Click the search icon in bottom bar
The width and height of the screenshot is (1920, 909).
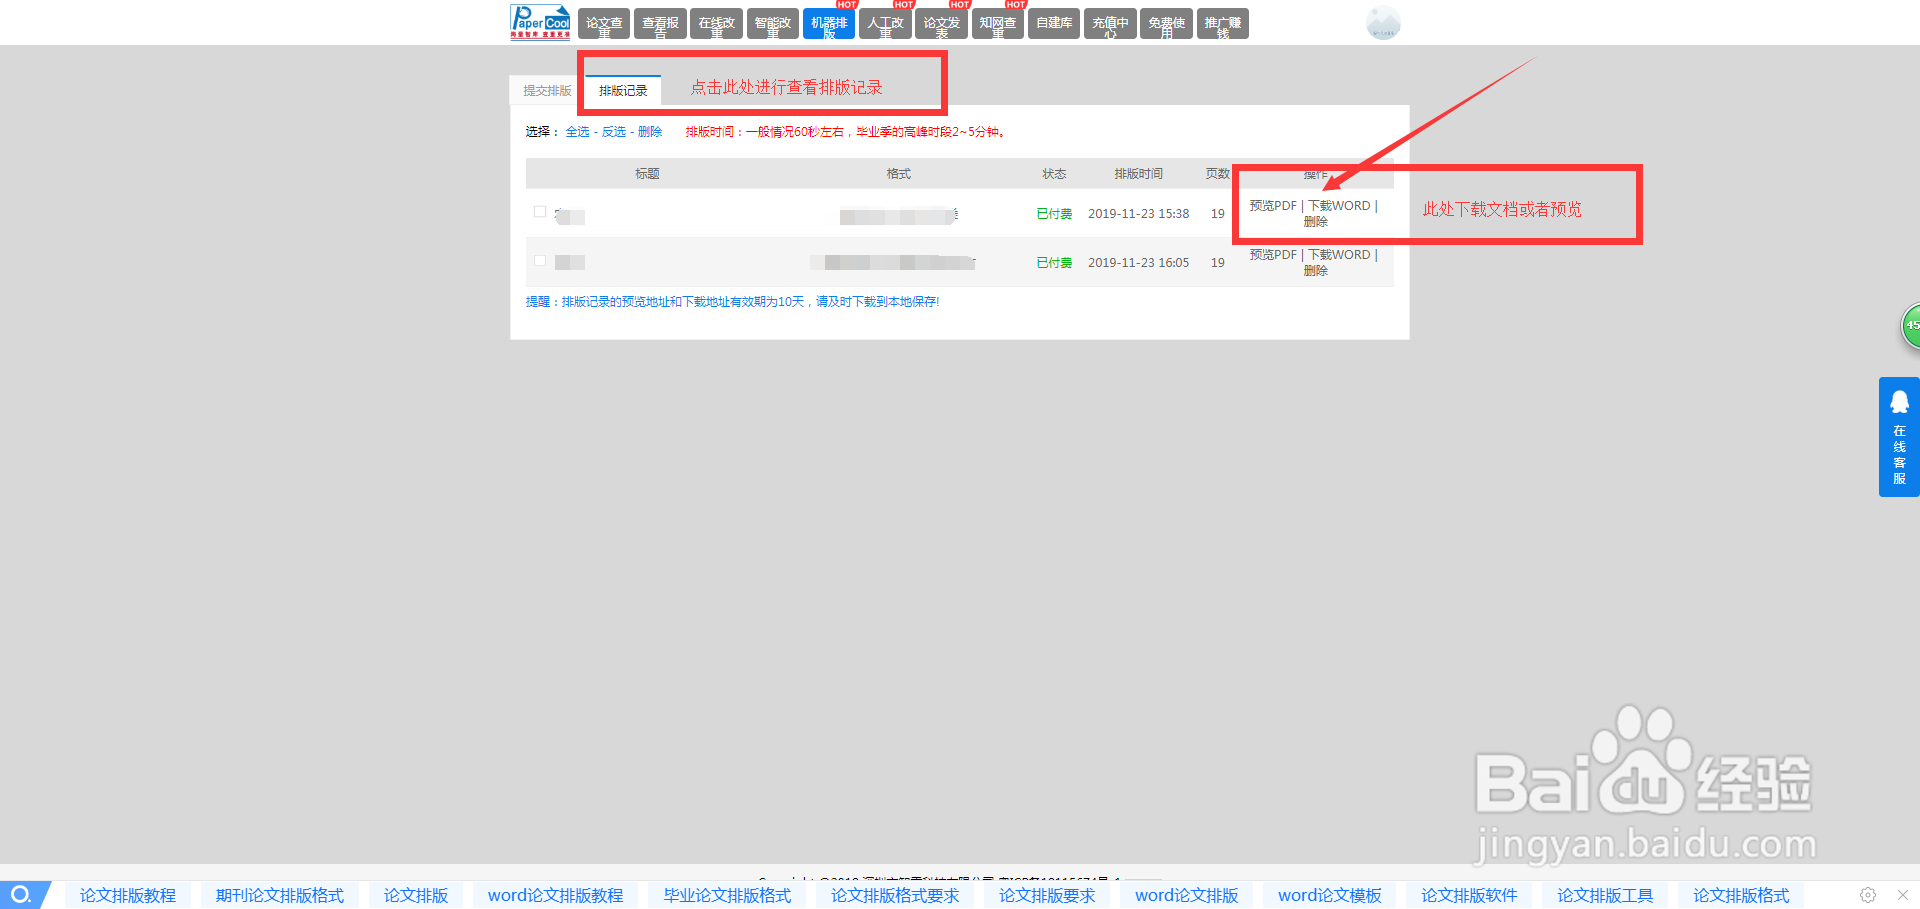(x=21, y=895)
